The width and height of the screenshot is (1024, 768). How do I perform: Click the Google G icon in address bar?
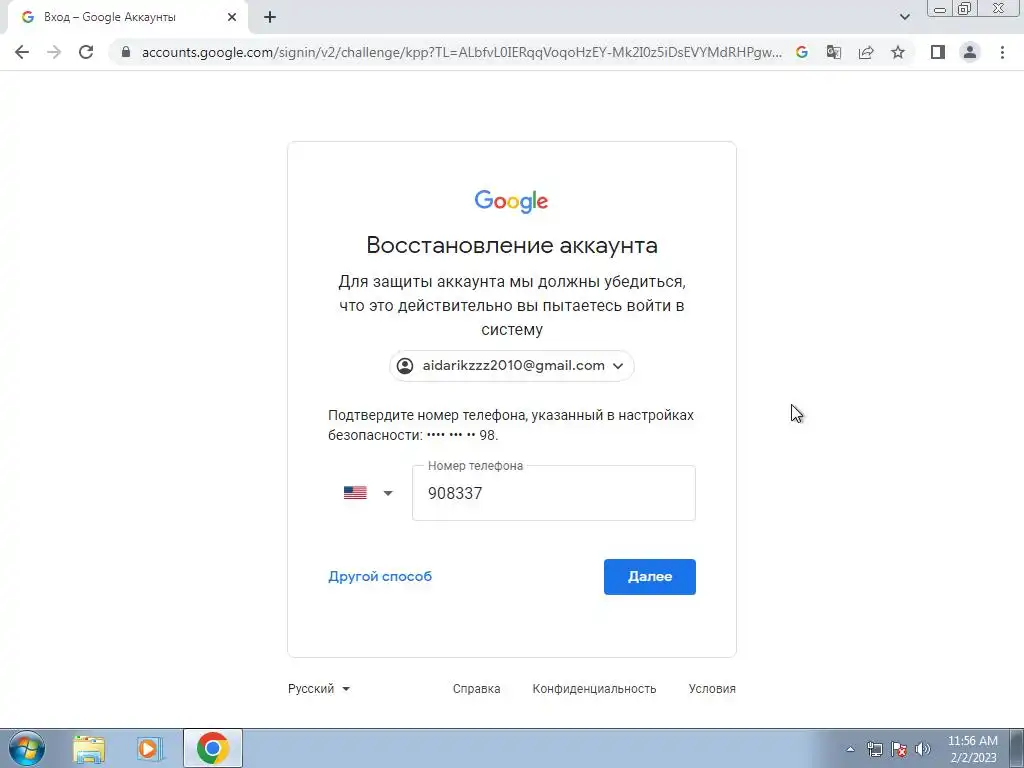click(801, 52)
